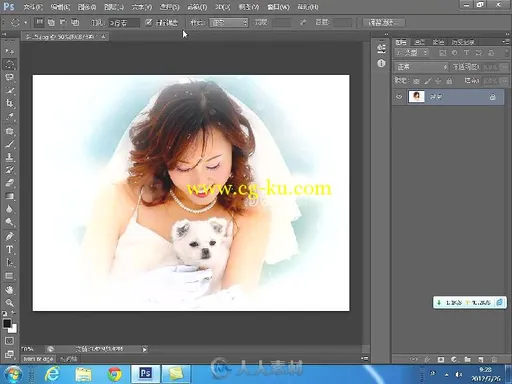Viewport: 512px width, 384px height.
Task: Choose Intersect with selection mode
Action: pos(76,22)
